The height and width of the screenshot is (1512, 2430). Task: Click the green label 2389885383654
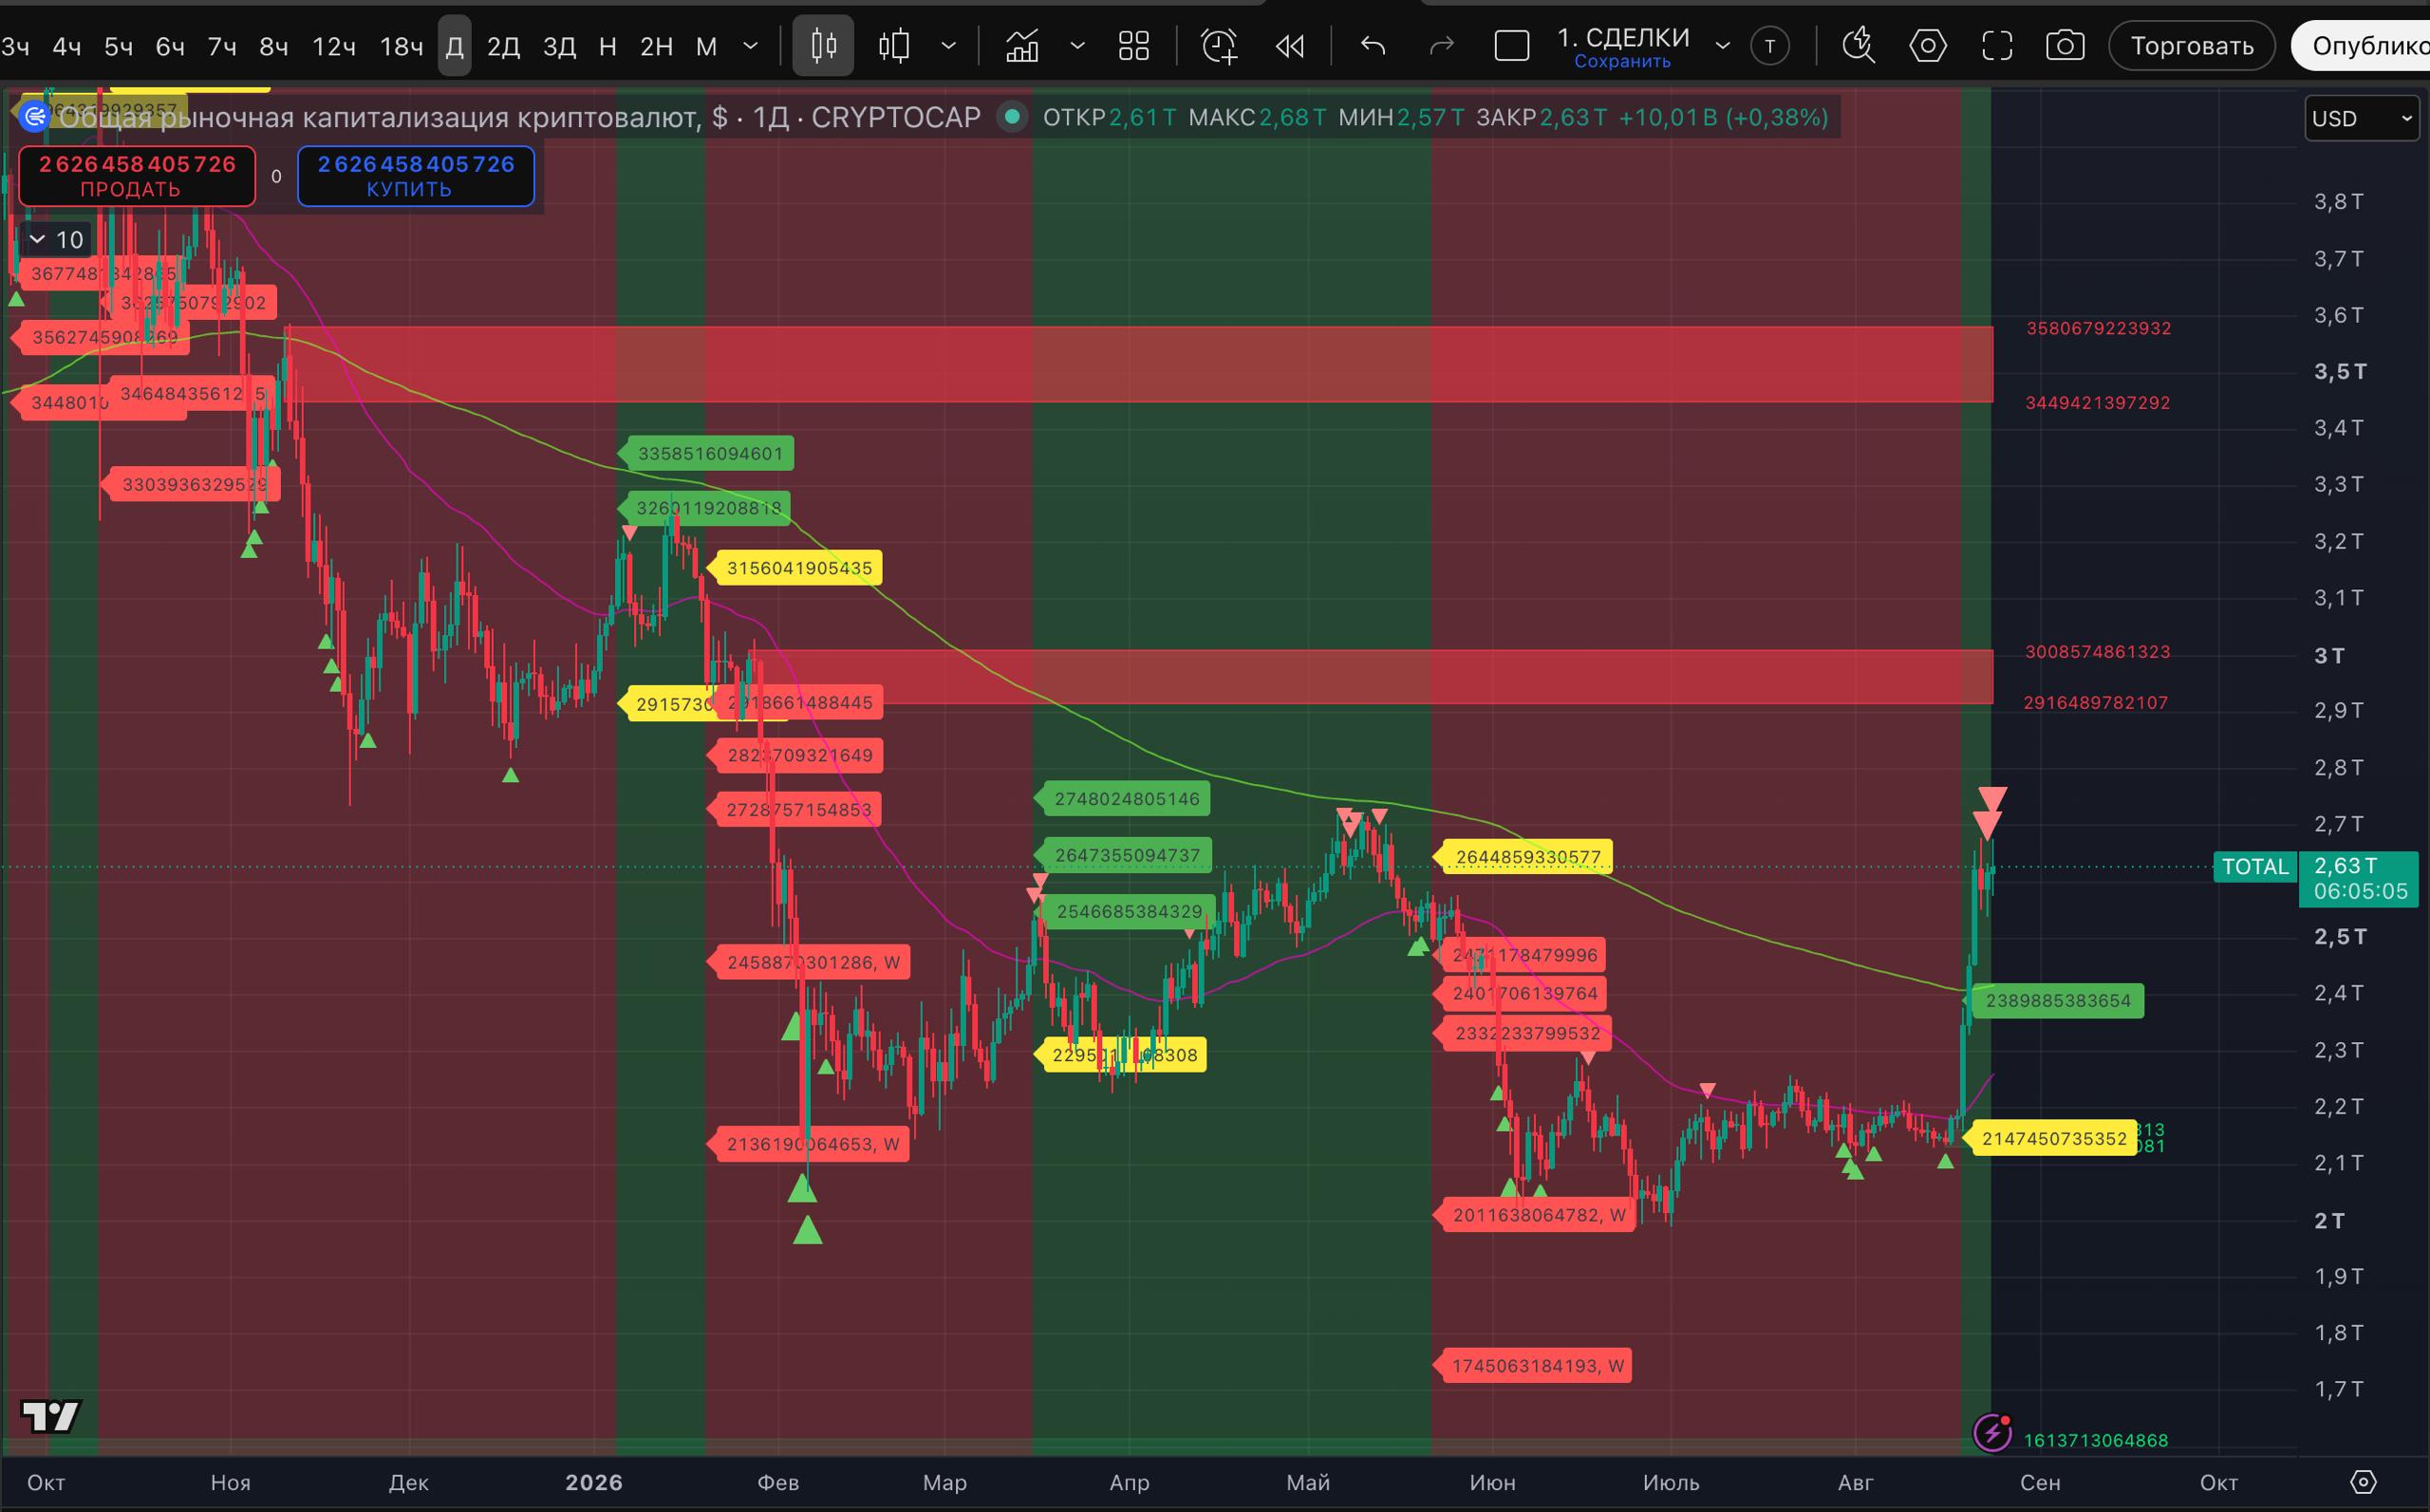tap(2057, 1001)
